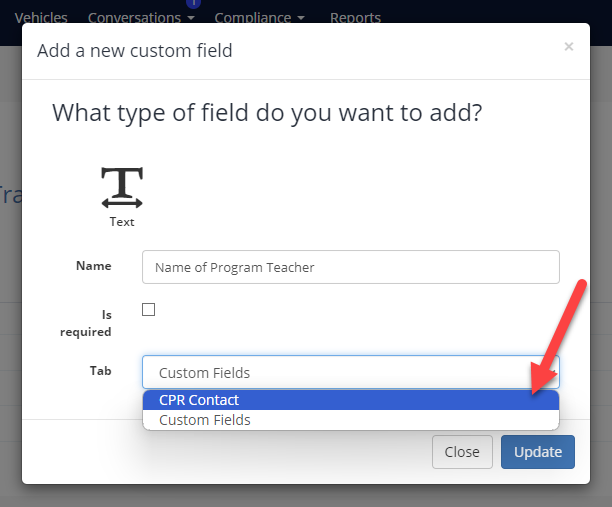Click the Text label under the icon
This screenshot has width=612, height=507.
(x=122, y=222)
